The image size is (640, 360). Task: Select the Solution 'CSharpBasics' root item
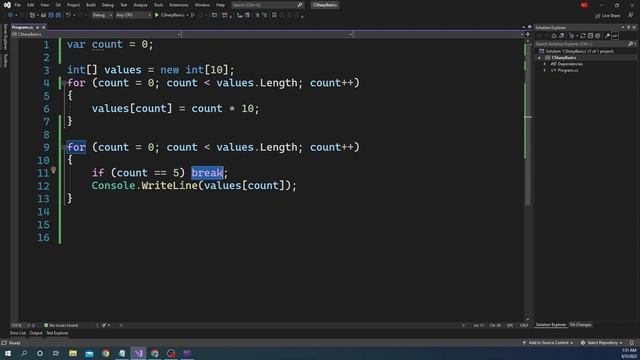576,51
